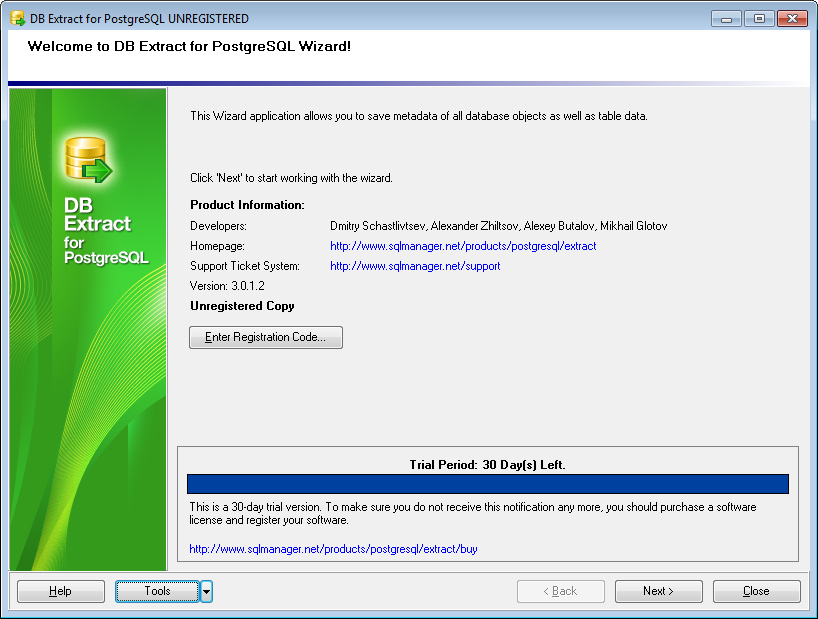The width and height of the screenshot is (818, 619).
Task: Close the window using title bar X
Action: click(x=792, y=18)
